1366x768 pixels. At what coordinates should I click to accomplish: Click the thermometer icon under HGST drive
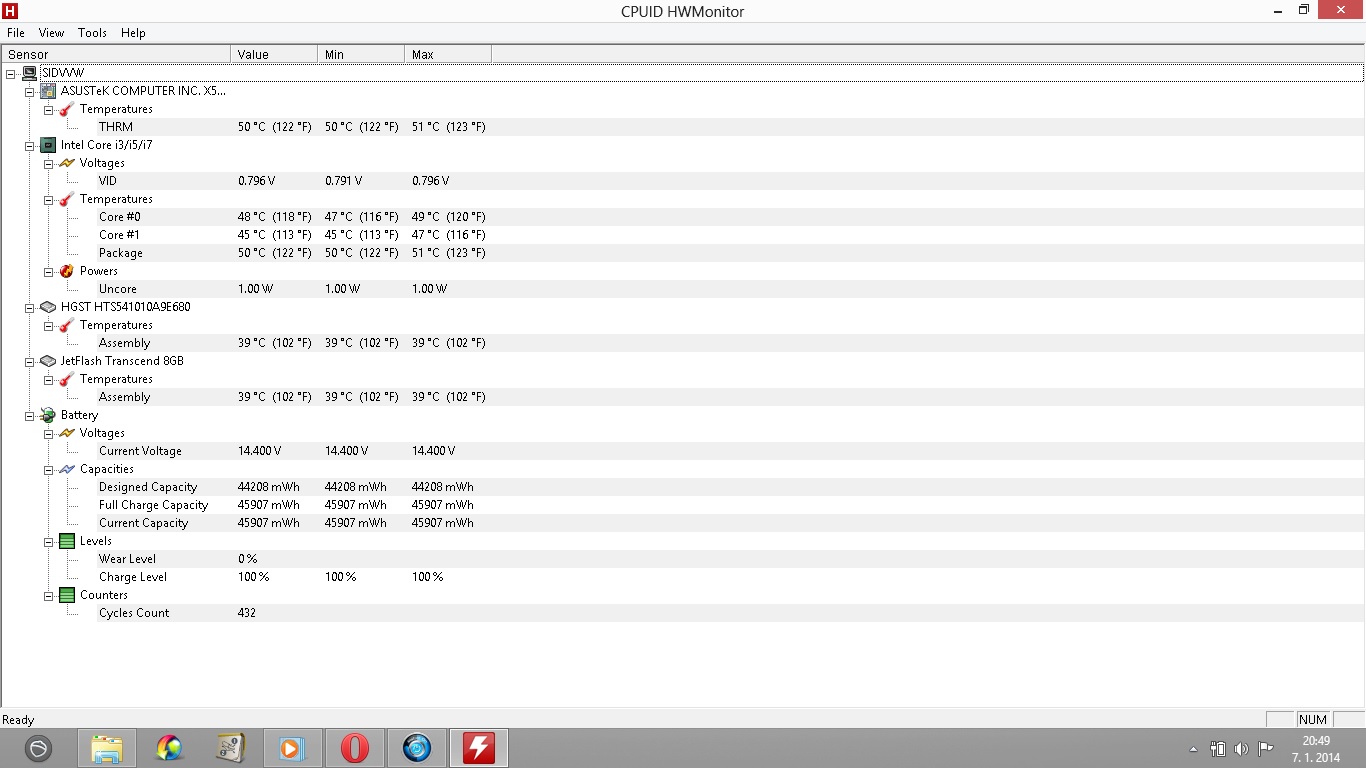(67, 325)
